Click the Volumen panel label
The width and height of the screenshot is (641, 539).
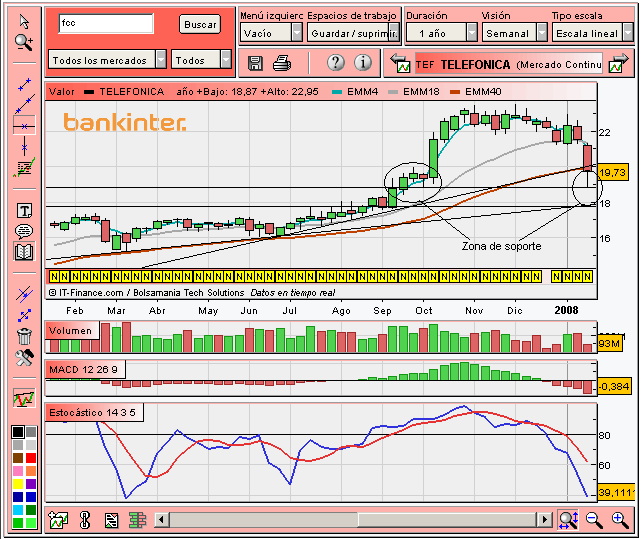[x=71, y=330]
